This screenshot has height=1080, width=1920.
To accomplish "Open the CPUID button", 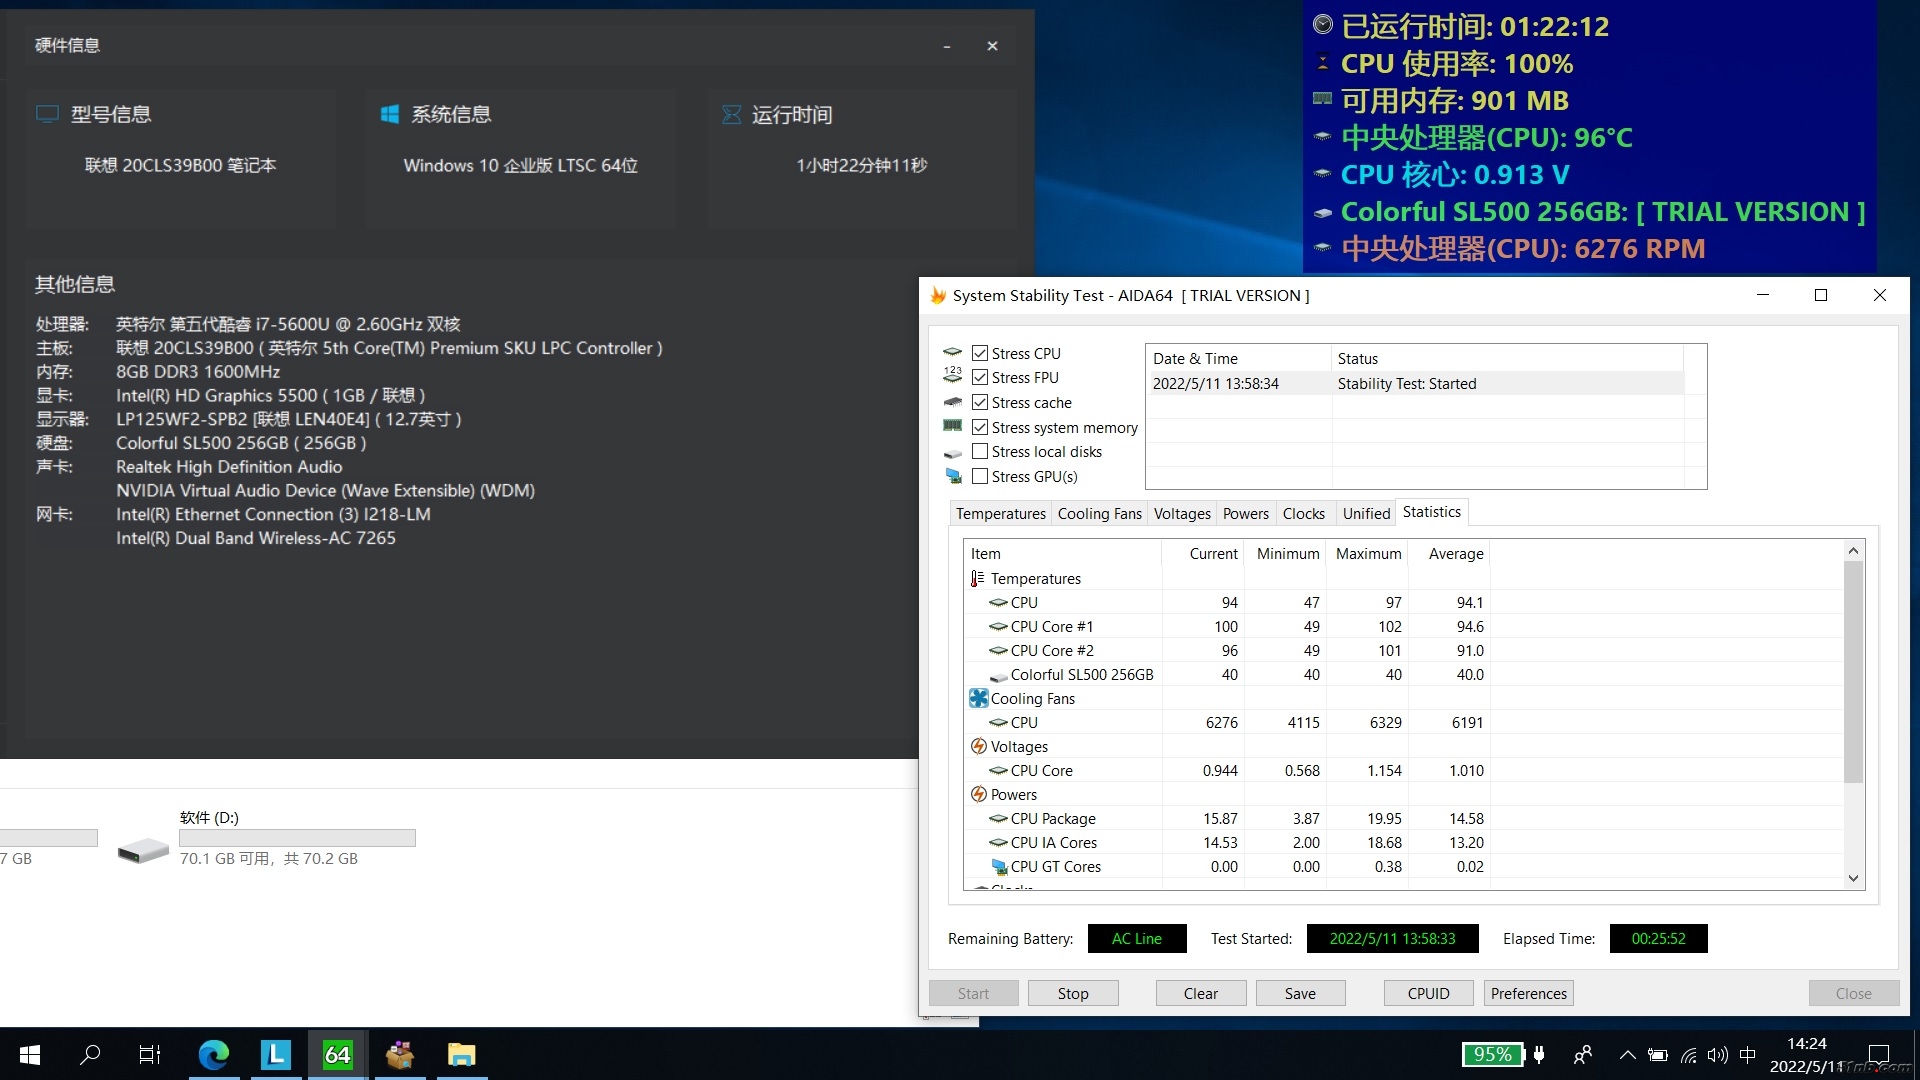I will tap(1428, 993).
